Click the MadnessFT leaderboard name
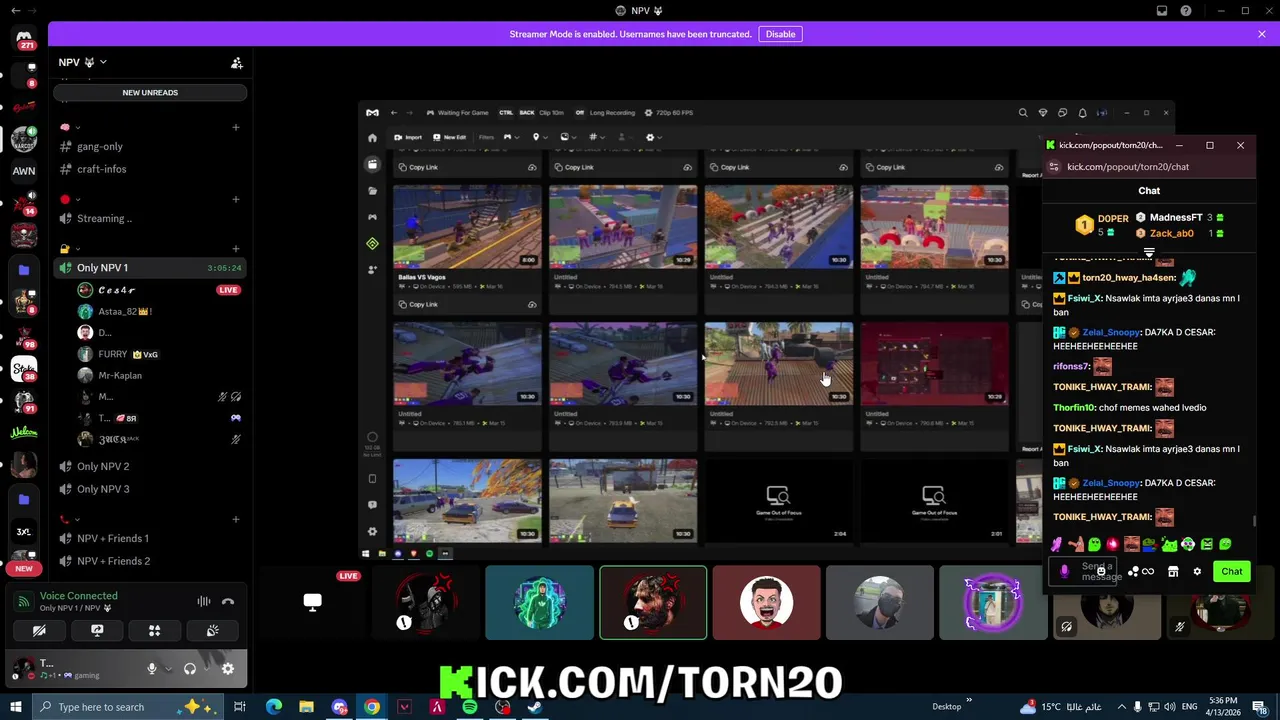This screenshot has height=720, width=1280. click(x=1176, y=217)
